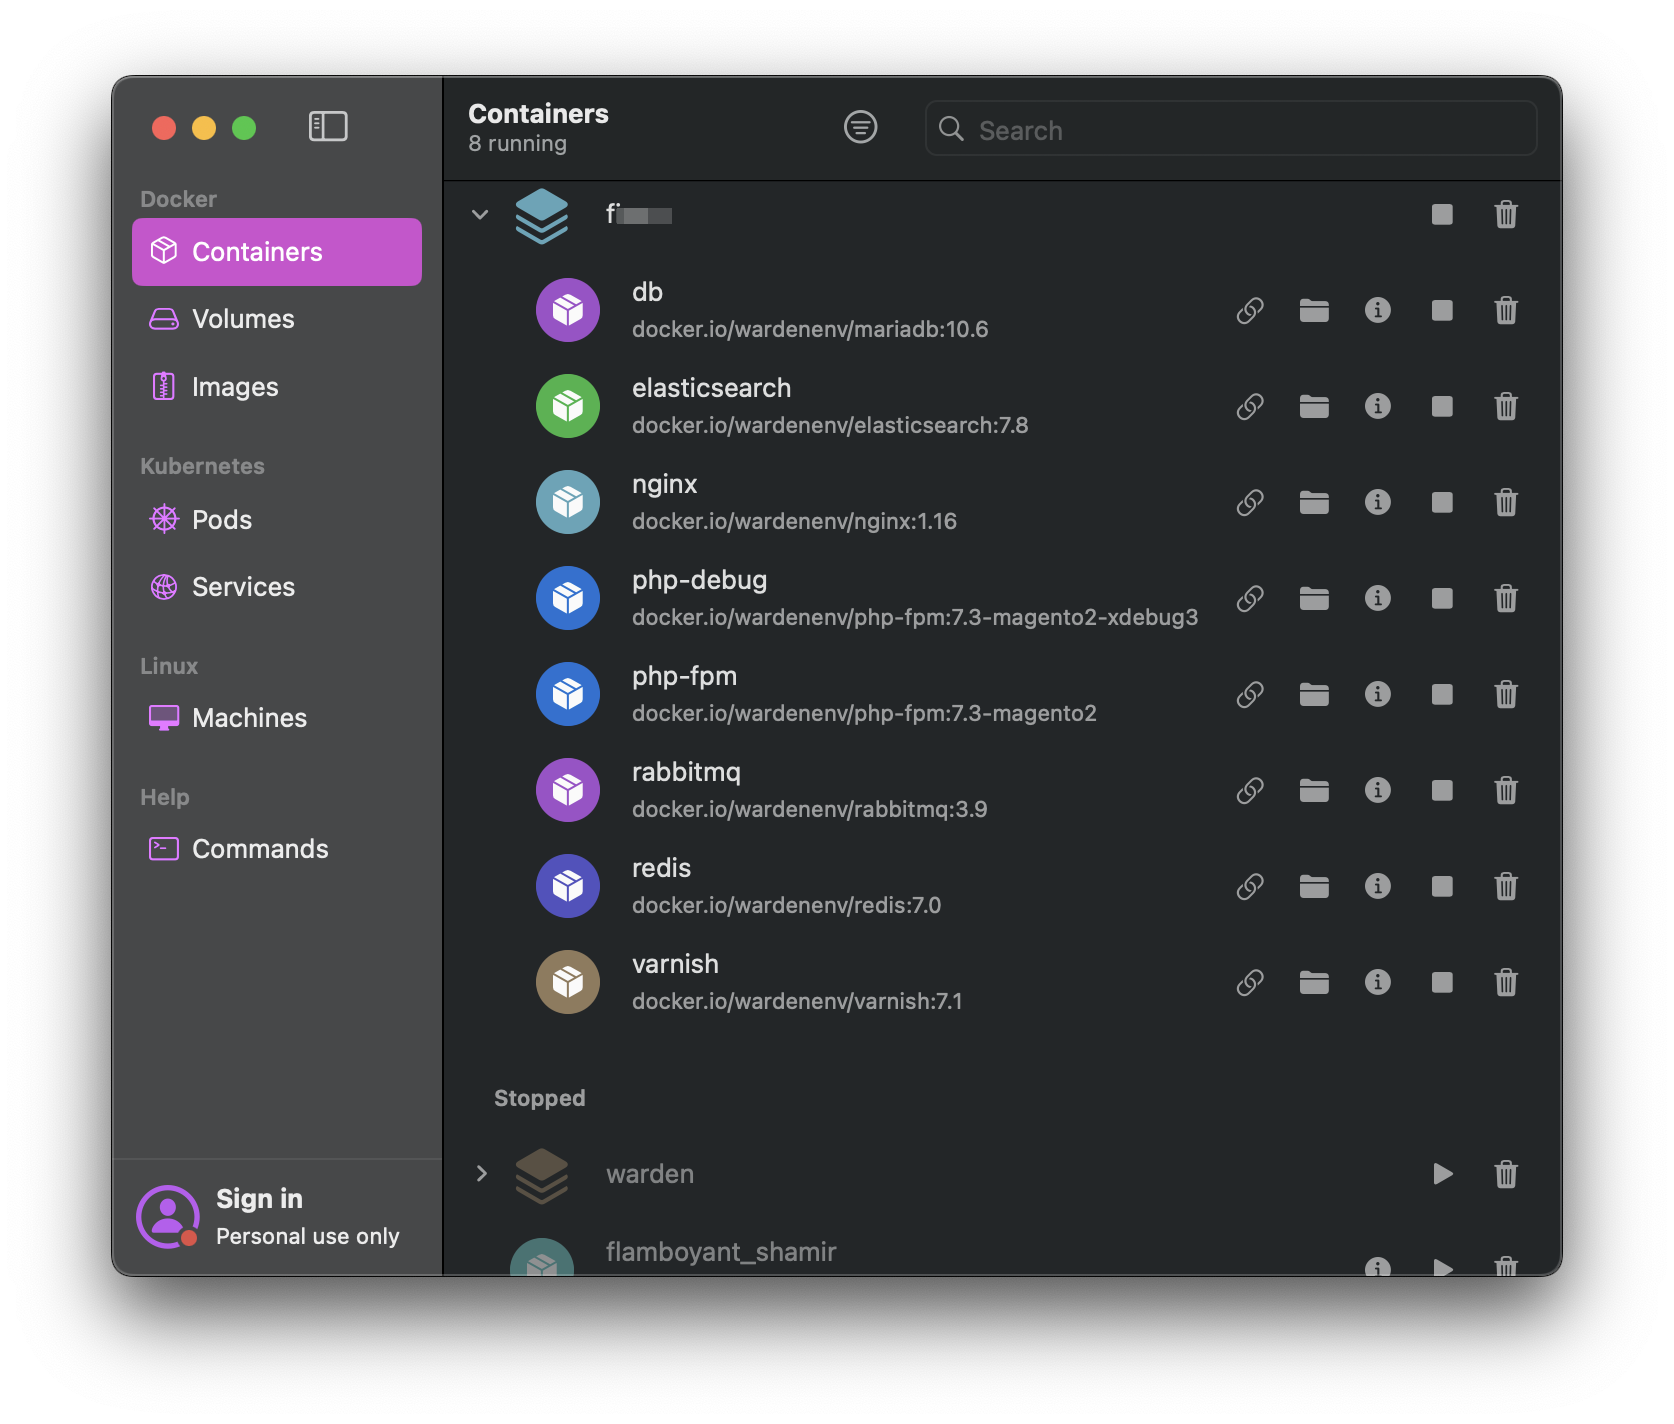Open Commands under Help
Viewport: 1674px width, 1424px height.
(277, 849)
